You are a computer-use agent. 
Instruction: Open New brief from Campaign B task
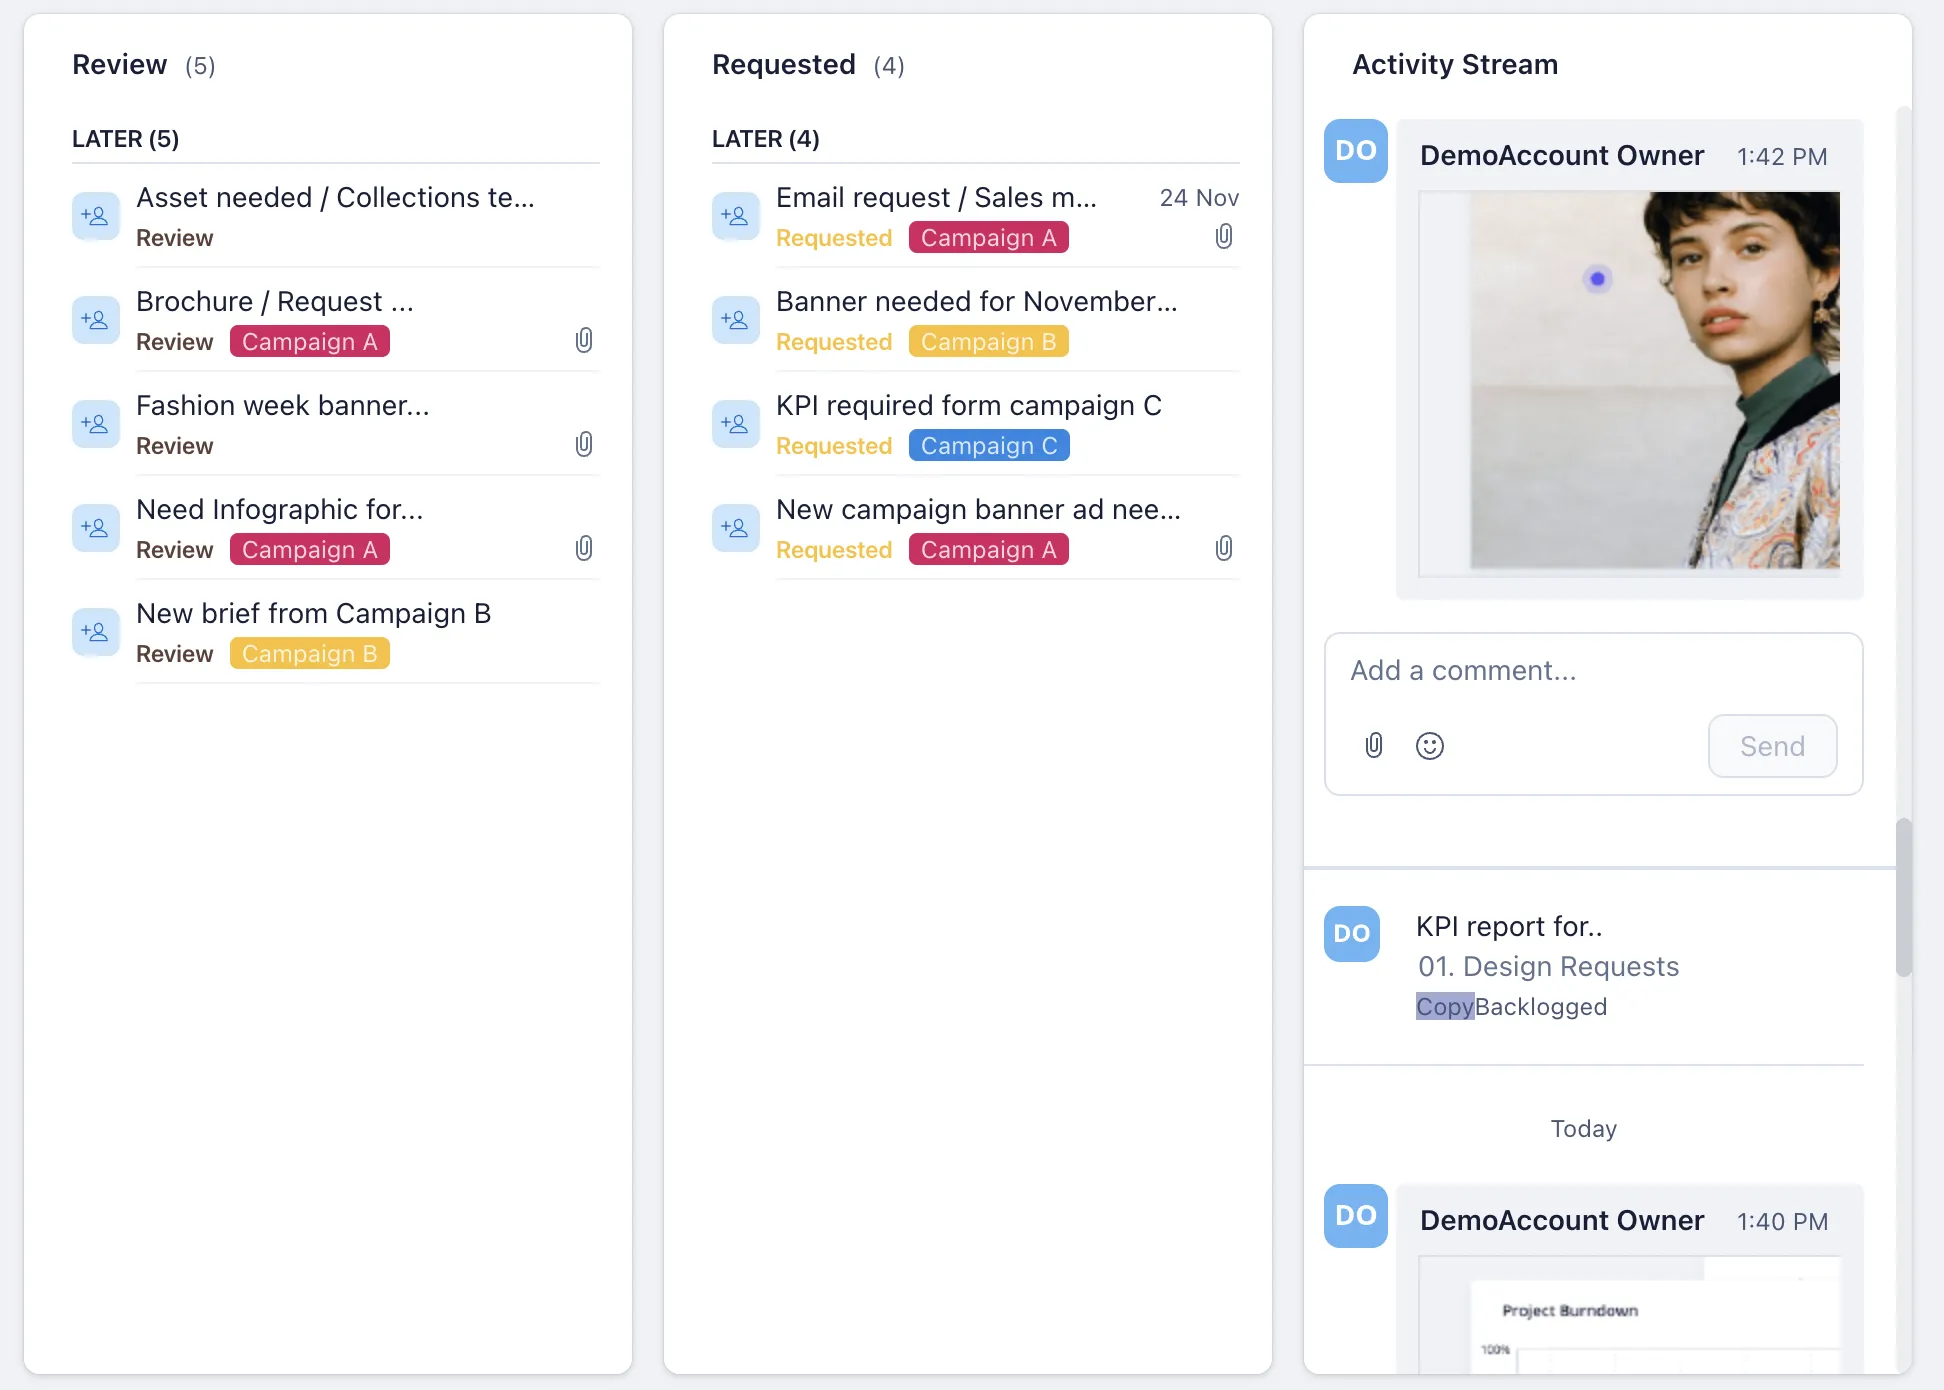(314, 614)
